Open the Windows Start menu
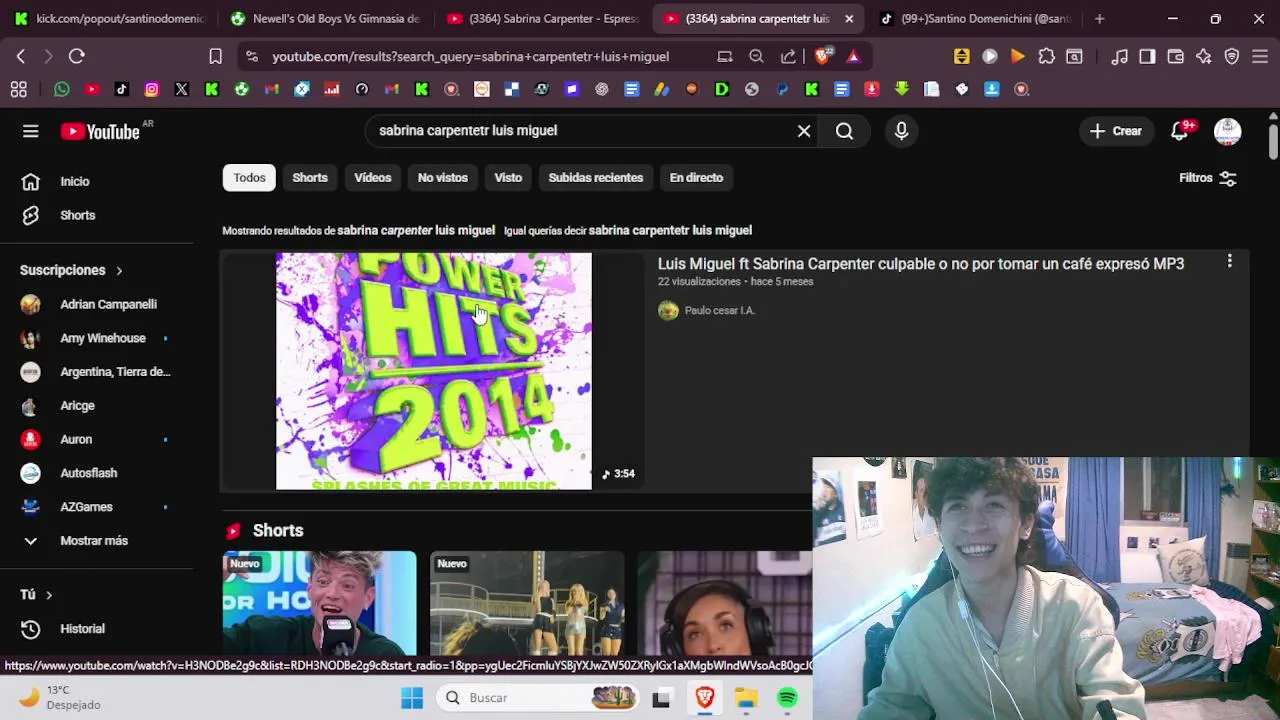 click(x=412, y=698)
